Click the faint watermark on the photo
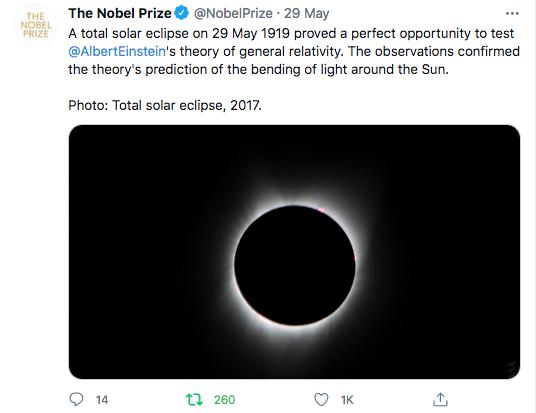536x413 pixels. point(512,369)
